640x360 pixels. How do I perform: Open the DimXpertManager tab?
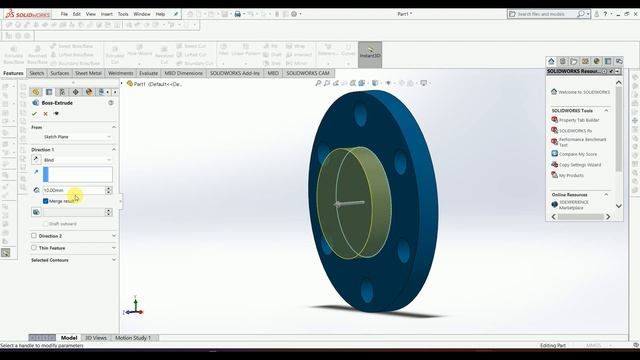point(76,92)
